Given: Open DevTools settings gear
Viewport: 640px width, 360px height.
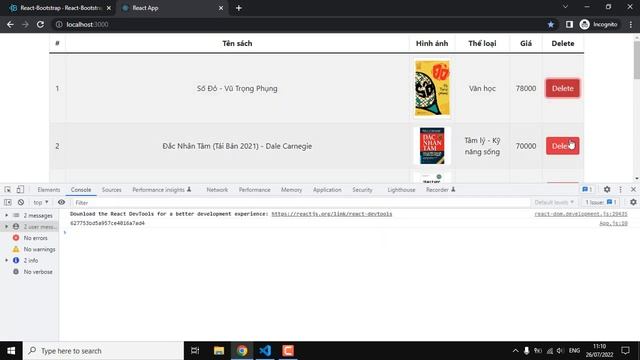Looking at the screenshot, I should click(607, 189).
